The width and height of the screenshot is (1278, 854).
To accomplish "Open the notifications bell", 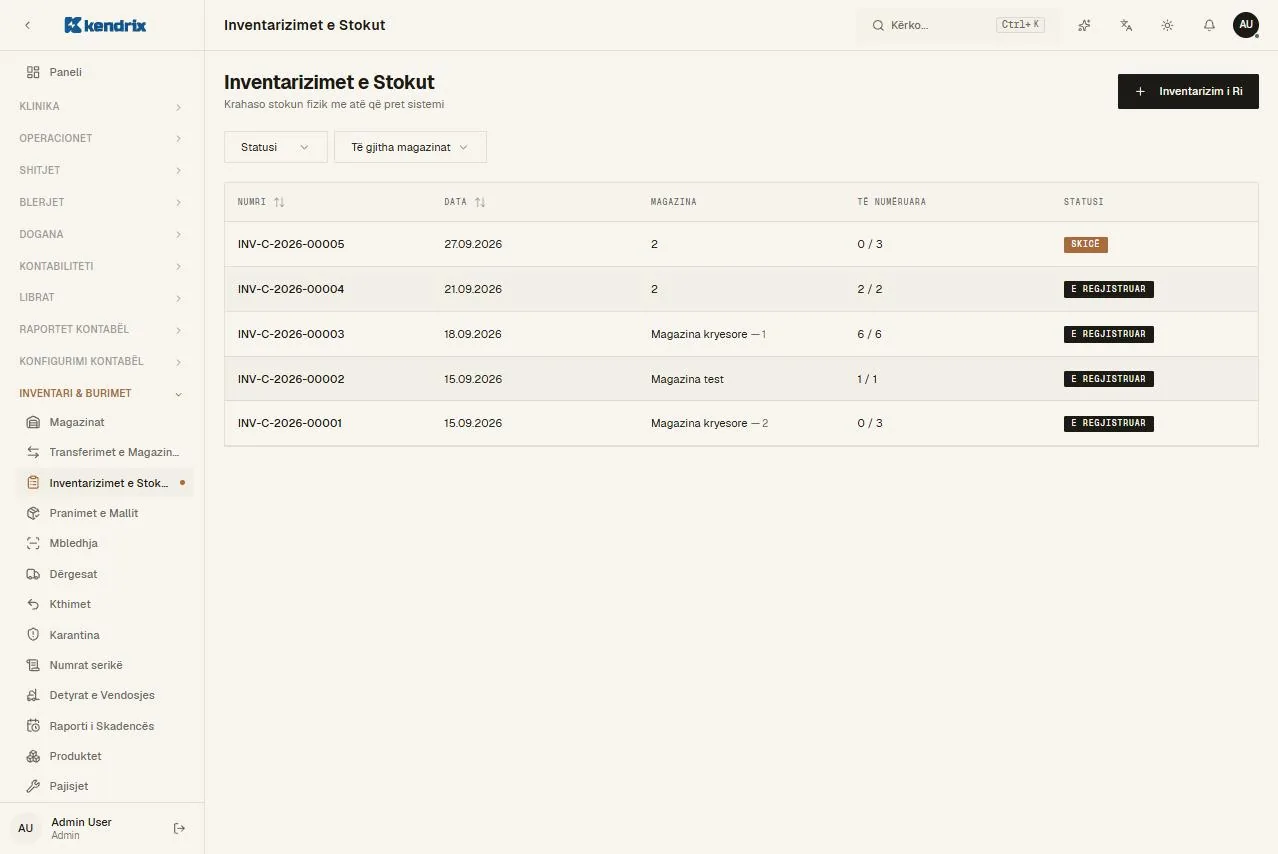I will coord(1209,25).
